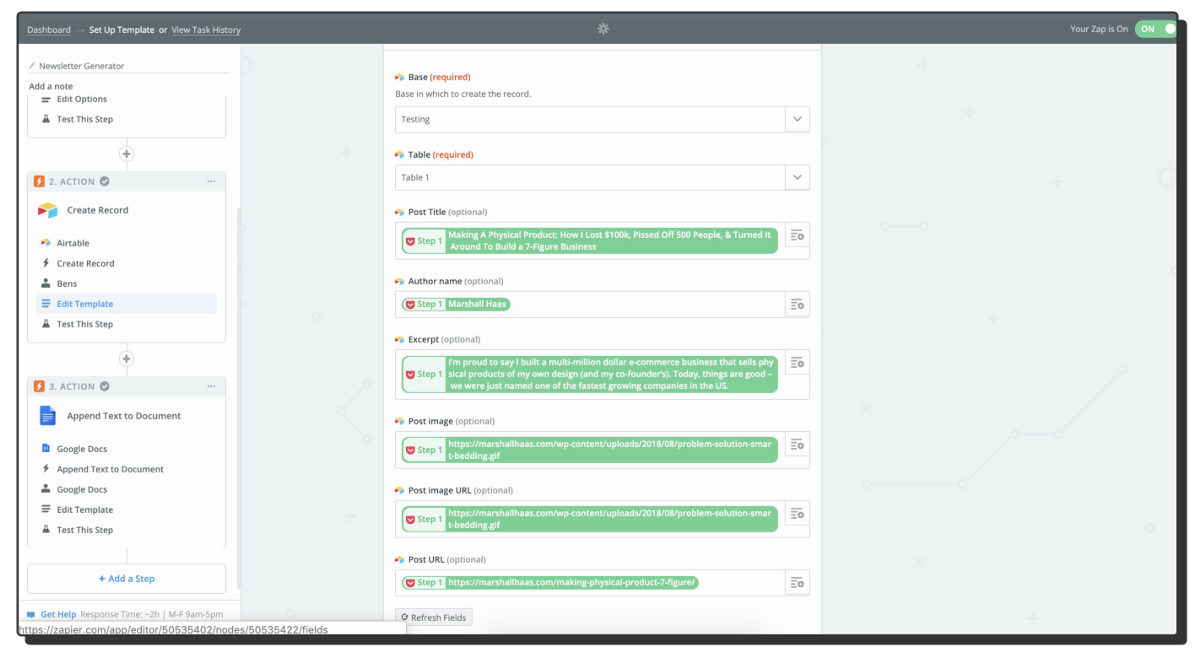Click the Refresh Fields button

point(433,617)
